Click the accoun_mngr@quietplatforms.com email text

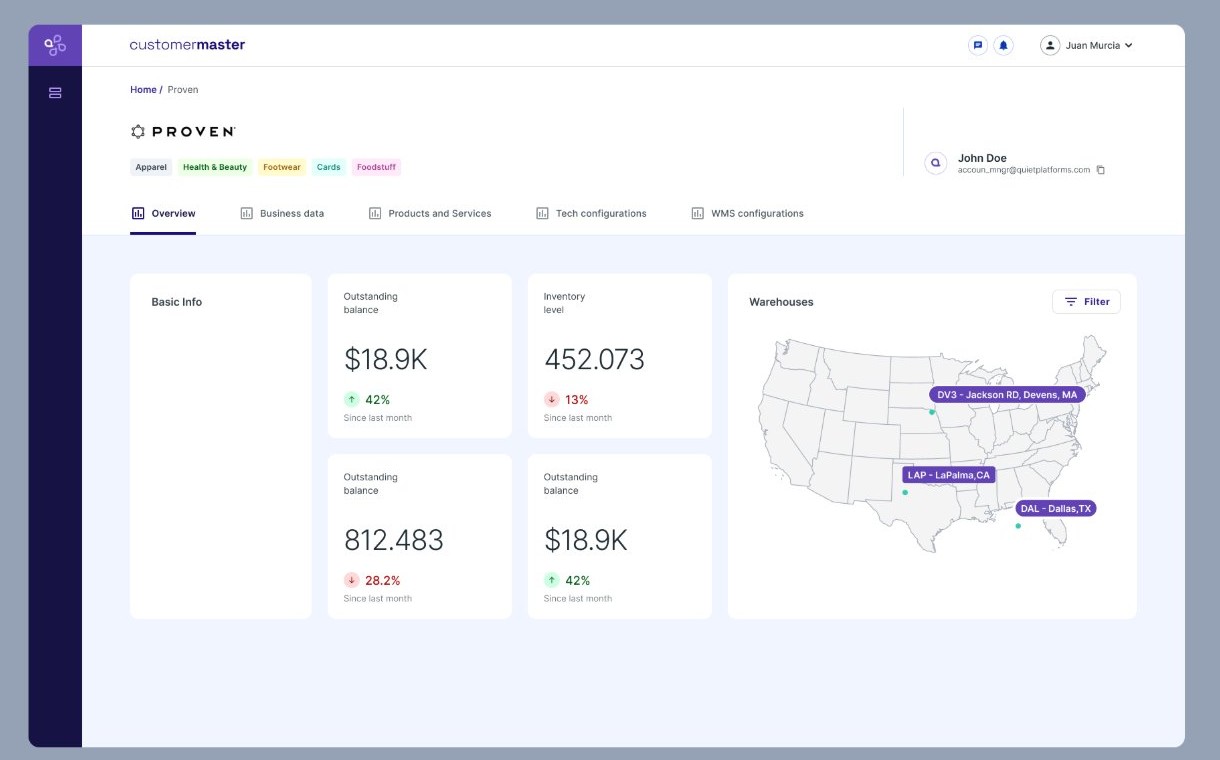point(1024,170)
